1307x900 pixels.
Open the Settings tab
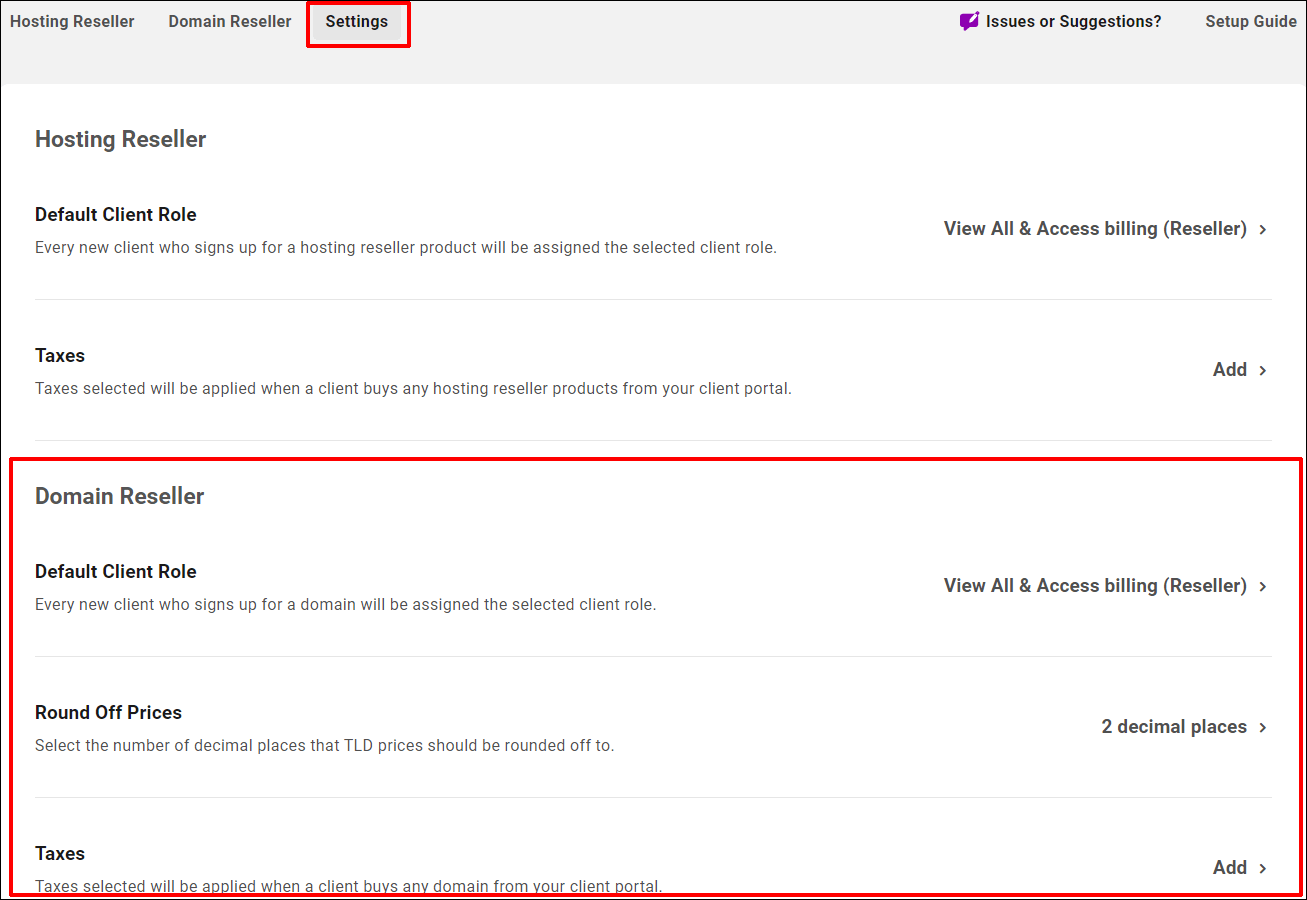[357, 20]
